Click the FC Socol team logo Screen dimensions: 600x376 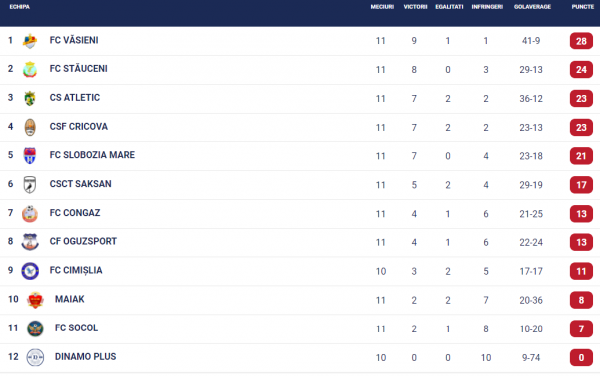click(35, 328)
